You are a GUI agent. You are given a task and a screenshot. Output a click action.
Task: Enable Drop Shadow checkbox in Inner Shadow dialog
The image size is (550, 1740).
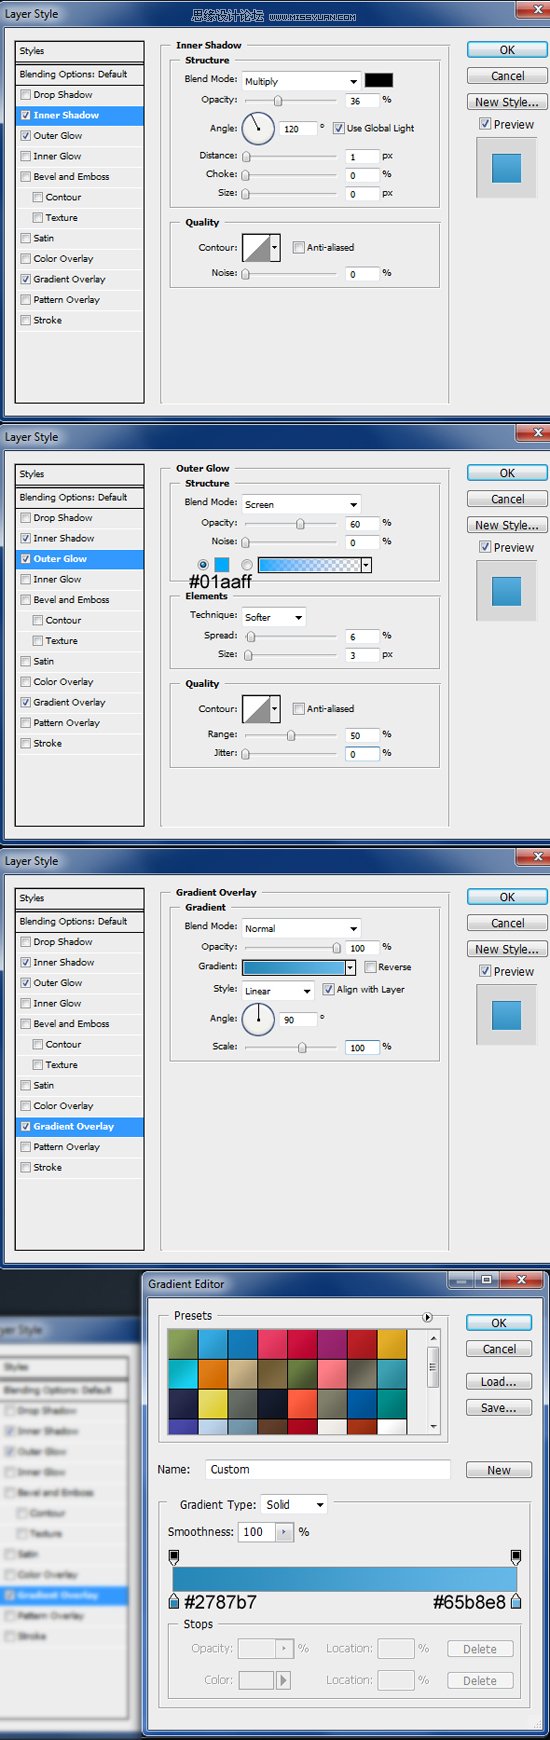tap(26, 94)
